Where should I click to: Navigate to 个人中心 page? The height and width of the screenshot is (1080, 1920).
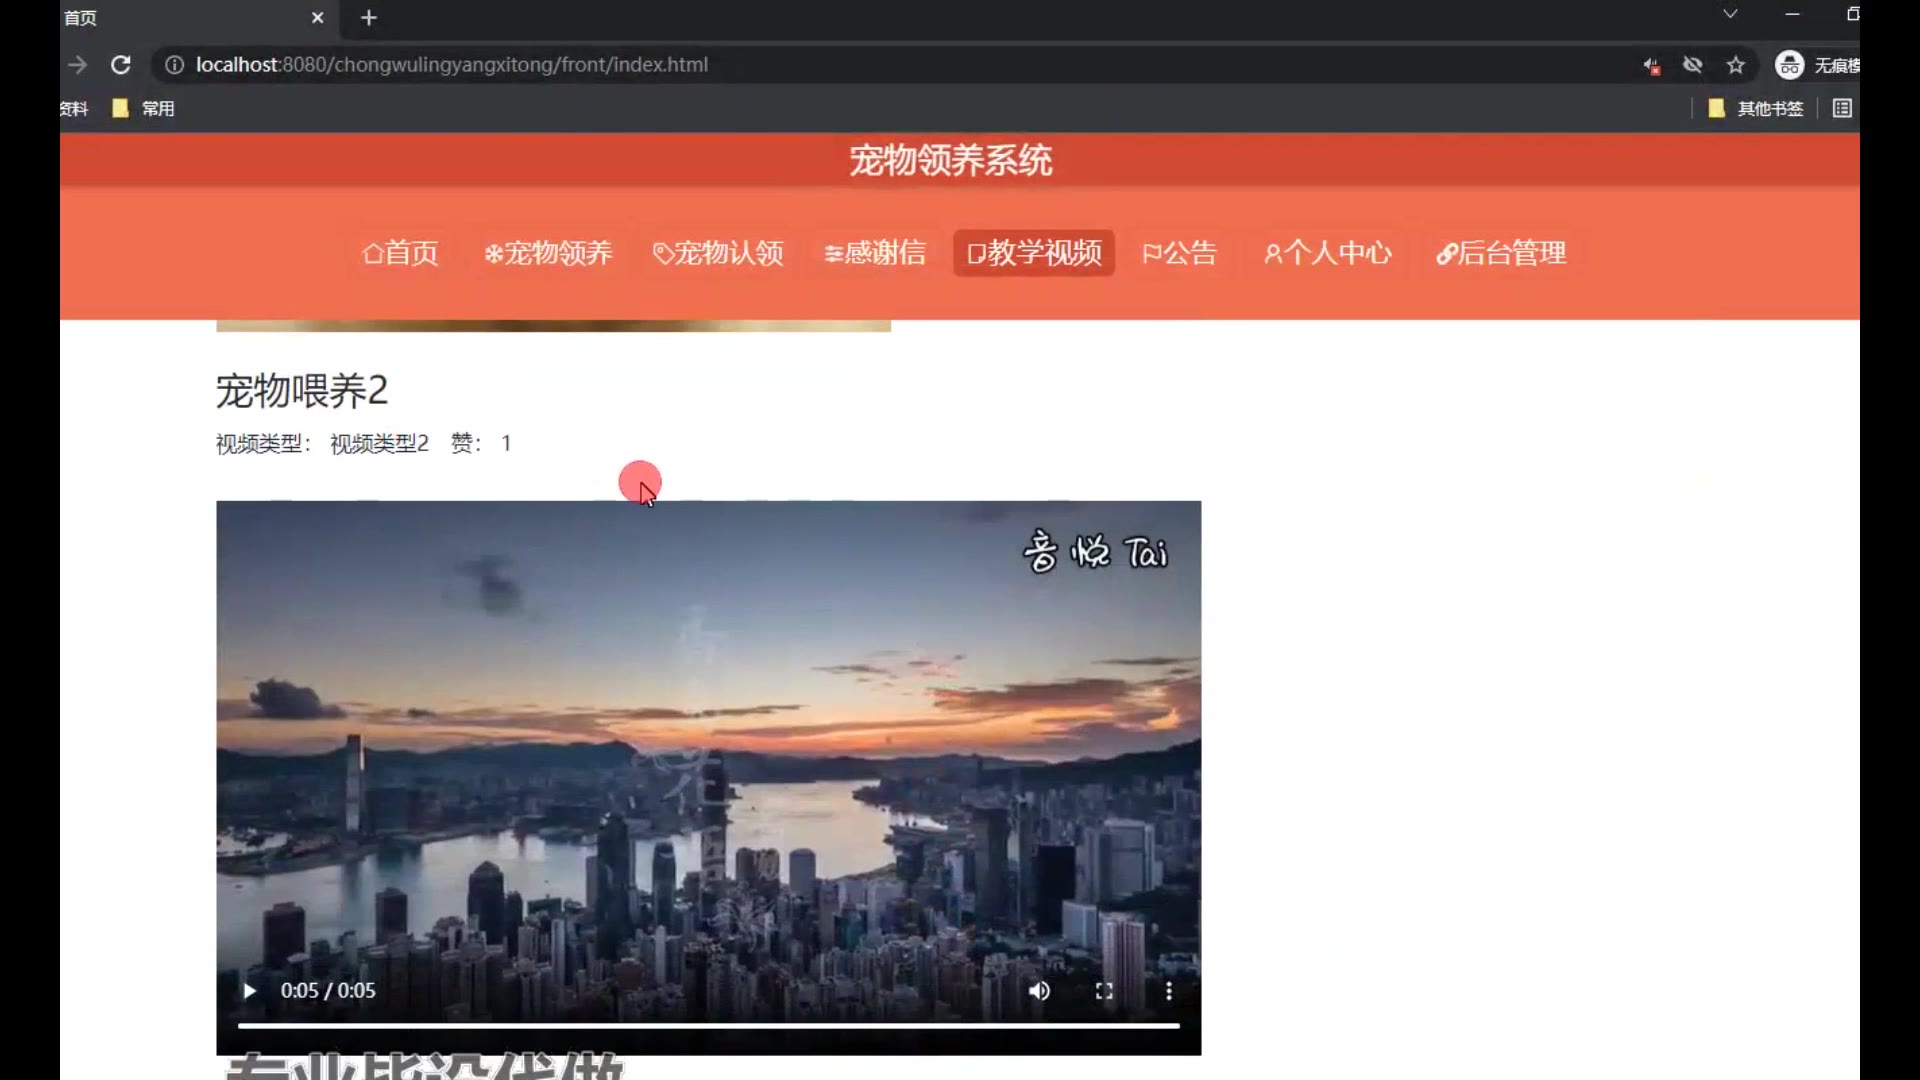tap(1327, 253)
